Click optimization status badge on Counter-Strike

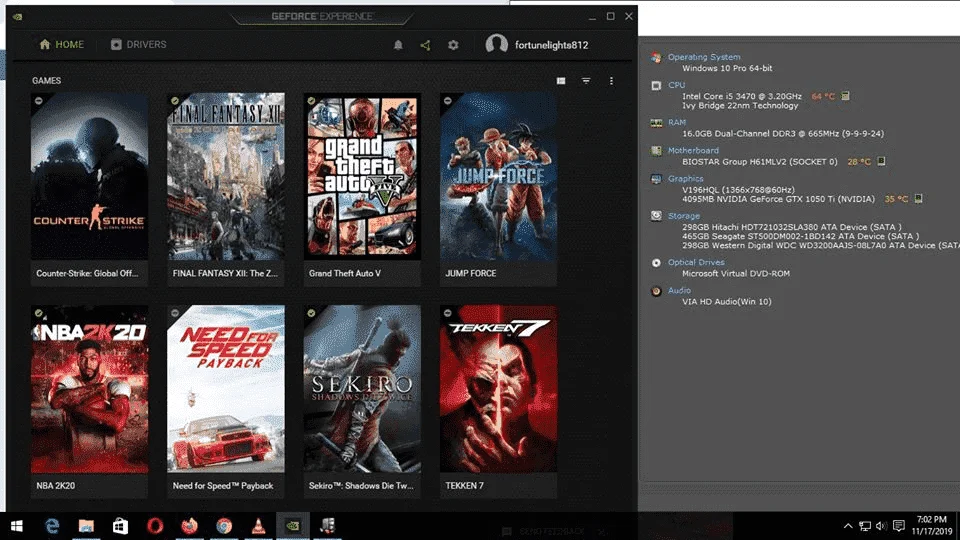click(x=39, y=100)
